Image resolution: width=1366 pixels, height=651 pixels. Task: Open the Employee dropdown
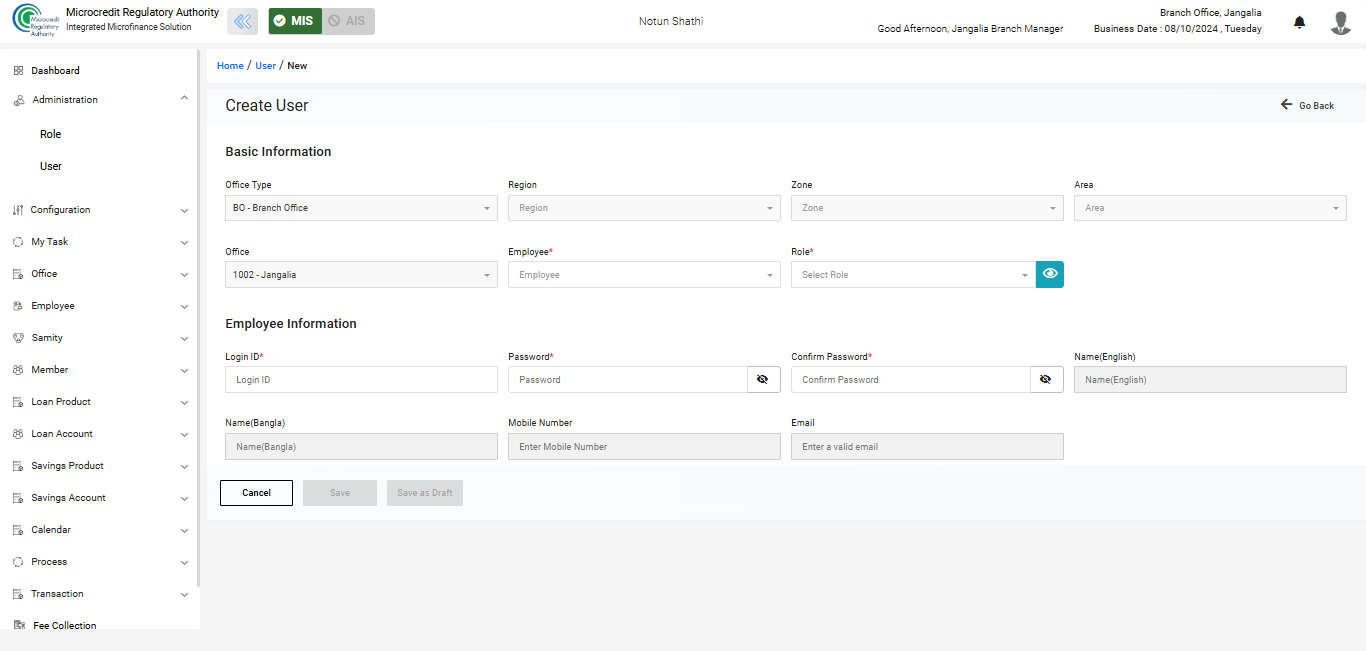pyautogui.click(x=643, y=275)
